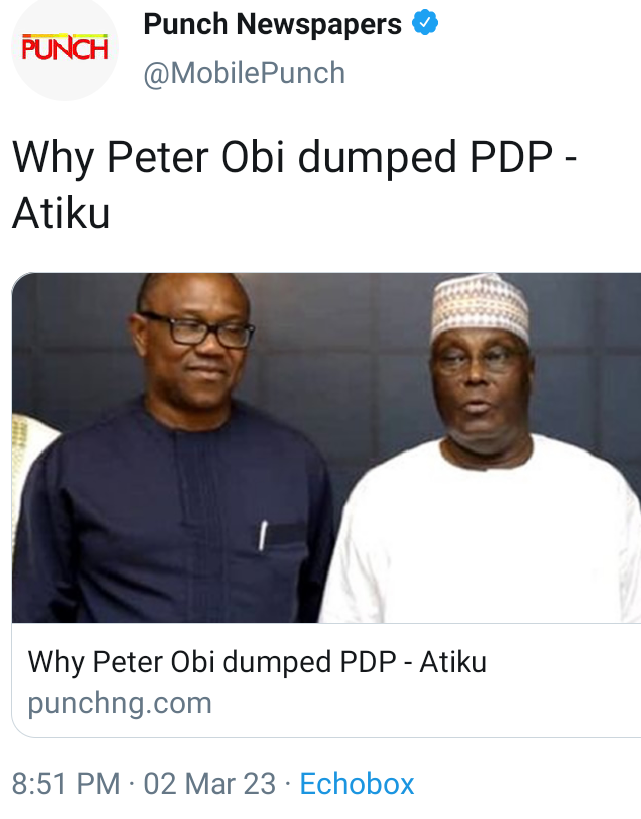Open the Echobox source link
The height and width of the screenshot is (819, 641).
(357, 783)
